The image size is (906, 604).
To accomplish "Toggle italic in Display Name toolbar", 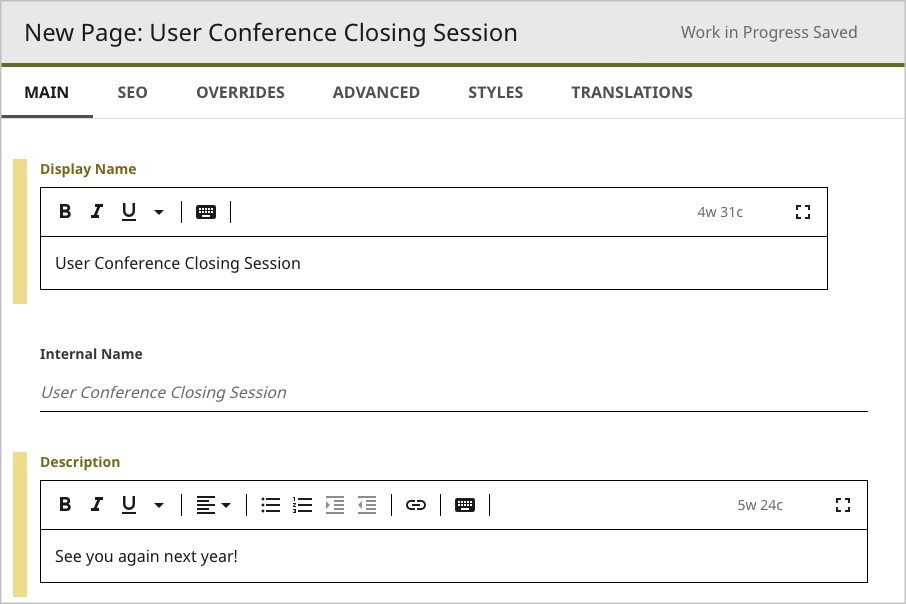I will (x=97, y=211).
